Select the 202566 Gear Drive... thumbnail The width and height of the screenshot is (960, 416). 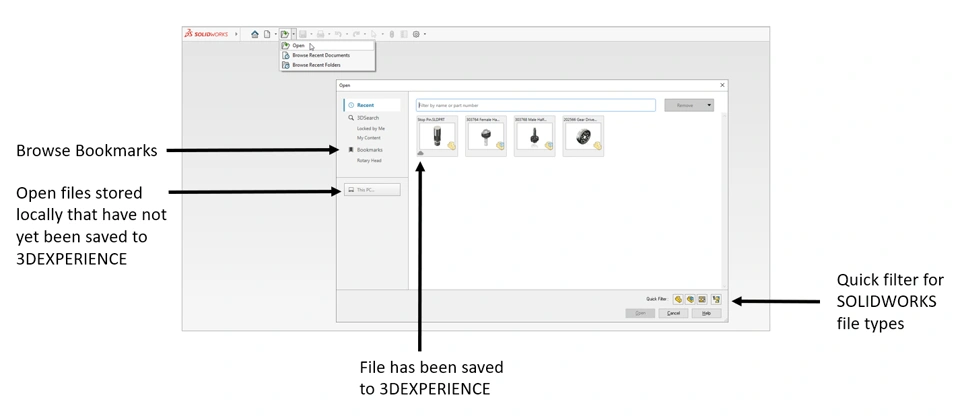[583, 136]
